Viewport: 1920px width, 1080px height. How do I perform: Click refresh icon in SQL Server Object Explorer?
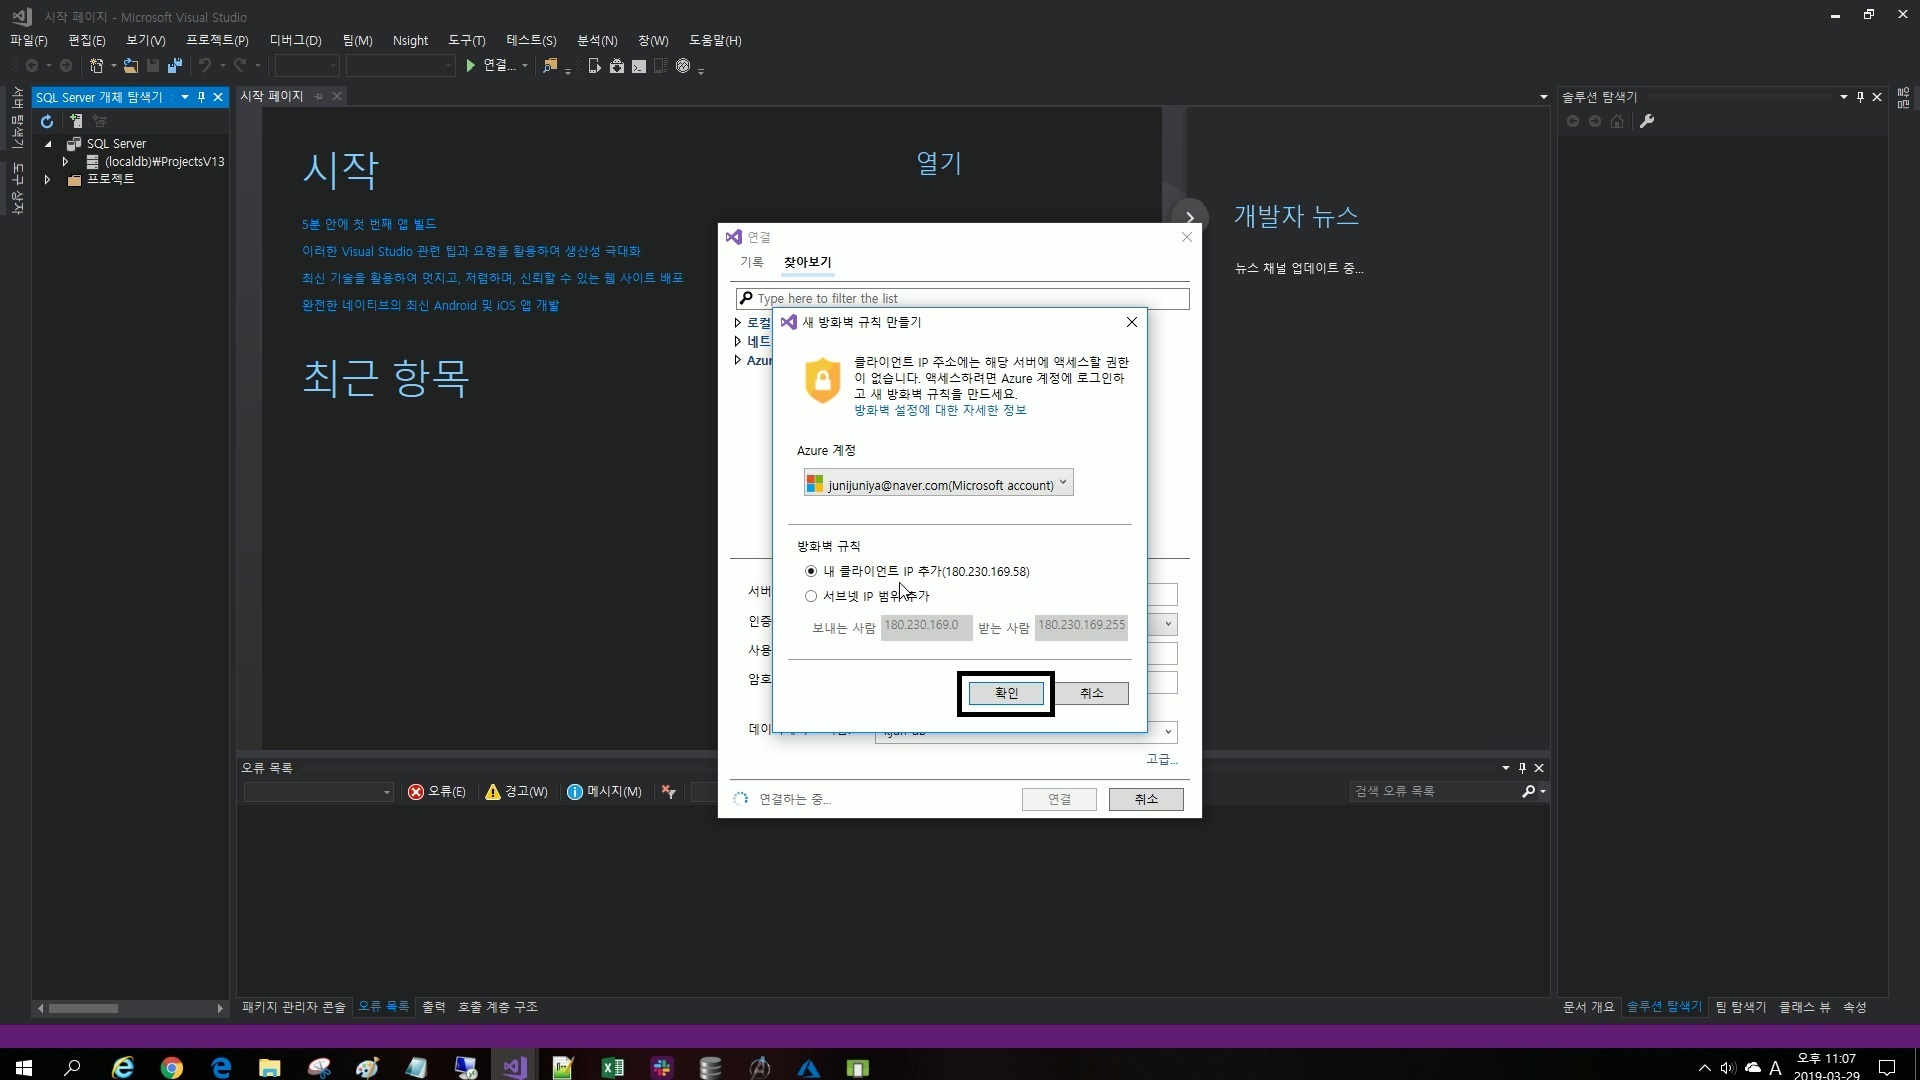pos(47,121)
